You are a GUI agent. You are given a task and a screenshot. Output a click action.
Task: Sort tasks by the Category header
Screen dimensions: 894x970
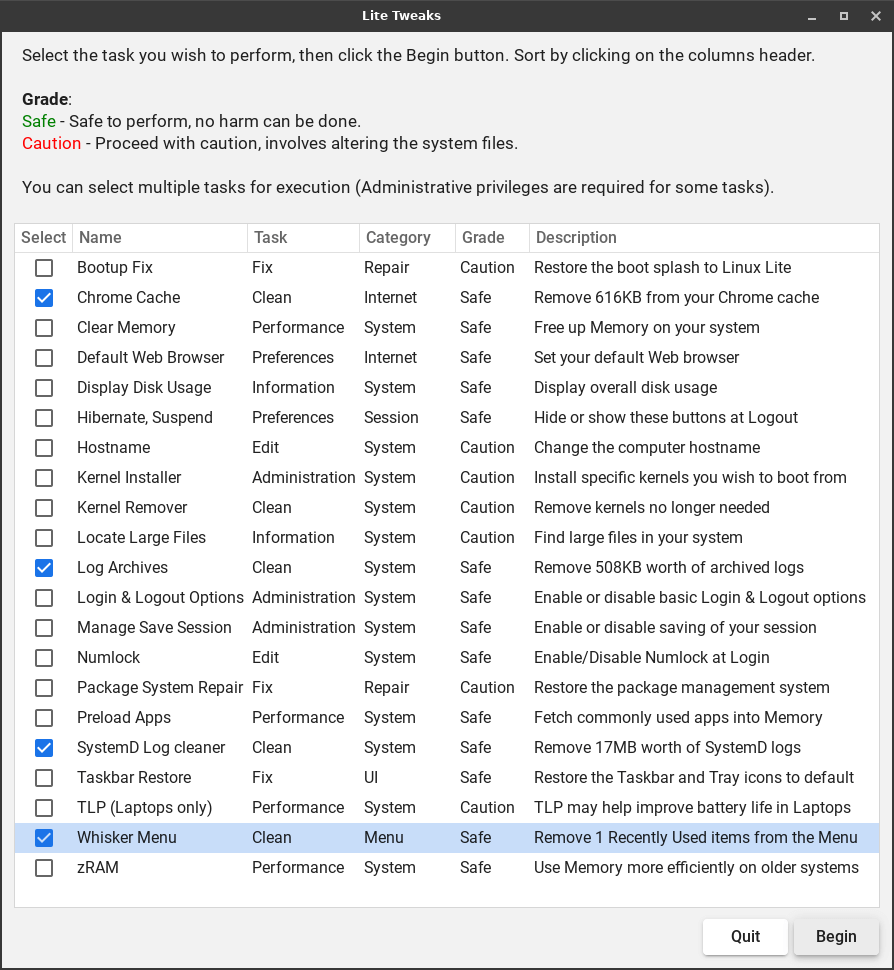pos(405,238)
